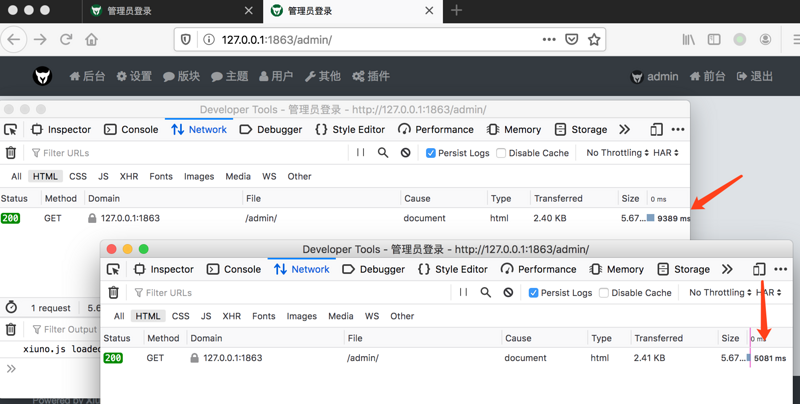Reload the page with the refresh icon
The width and height of the screenshot is (800, 404).
coord(66,39)
